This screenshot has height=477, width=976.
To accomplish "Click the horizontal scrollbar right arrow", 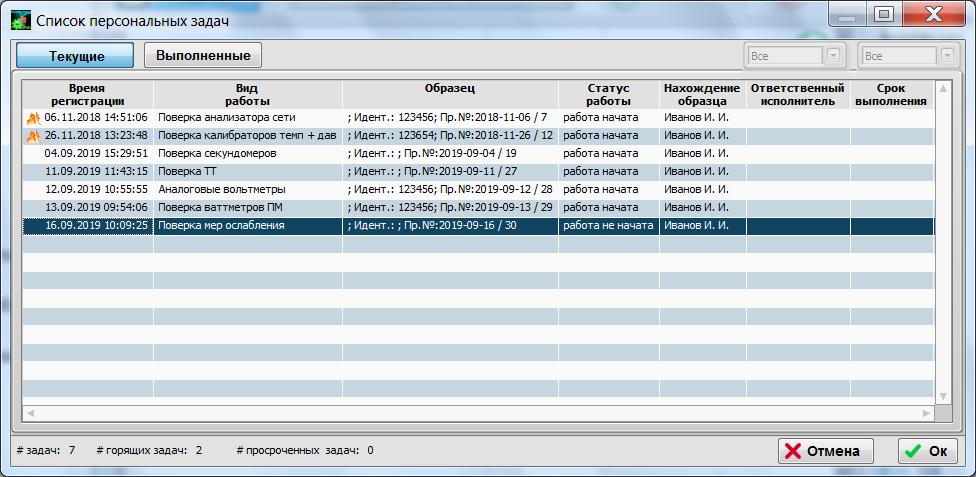I will tap(926, 413).
